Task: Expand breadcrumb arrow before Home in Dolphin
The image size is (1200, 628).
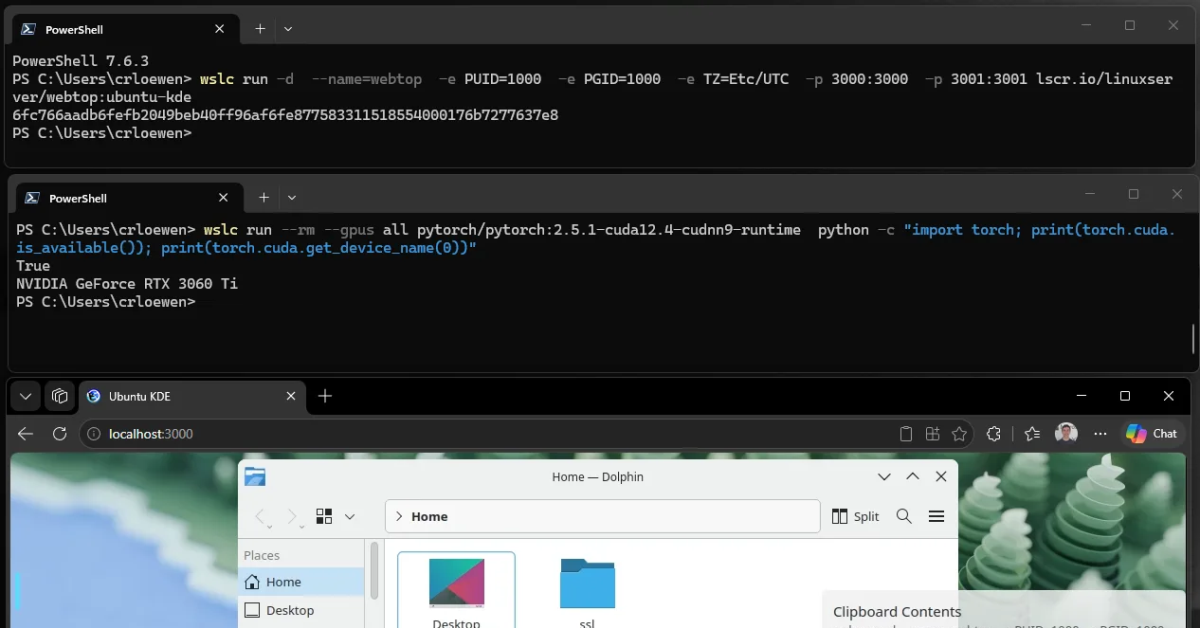Action: 399,516
